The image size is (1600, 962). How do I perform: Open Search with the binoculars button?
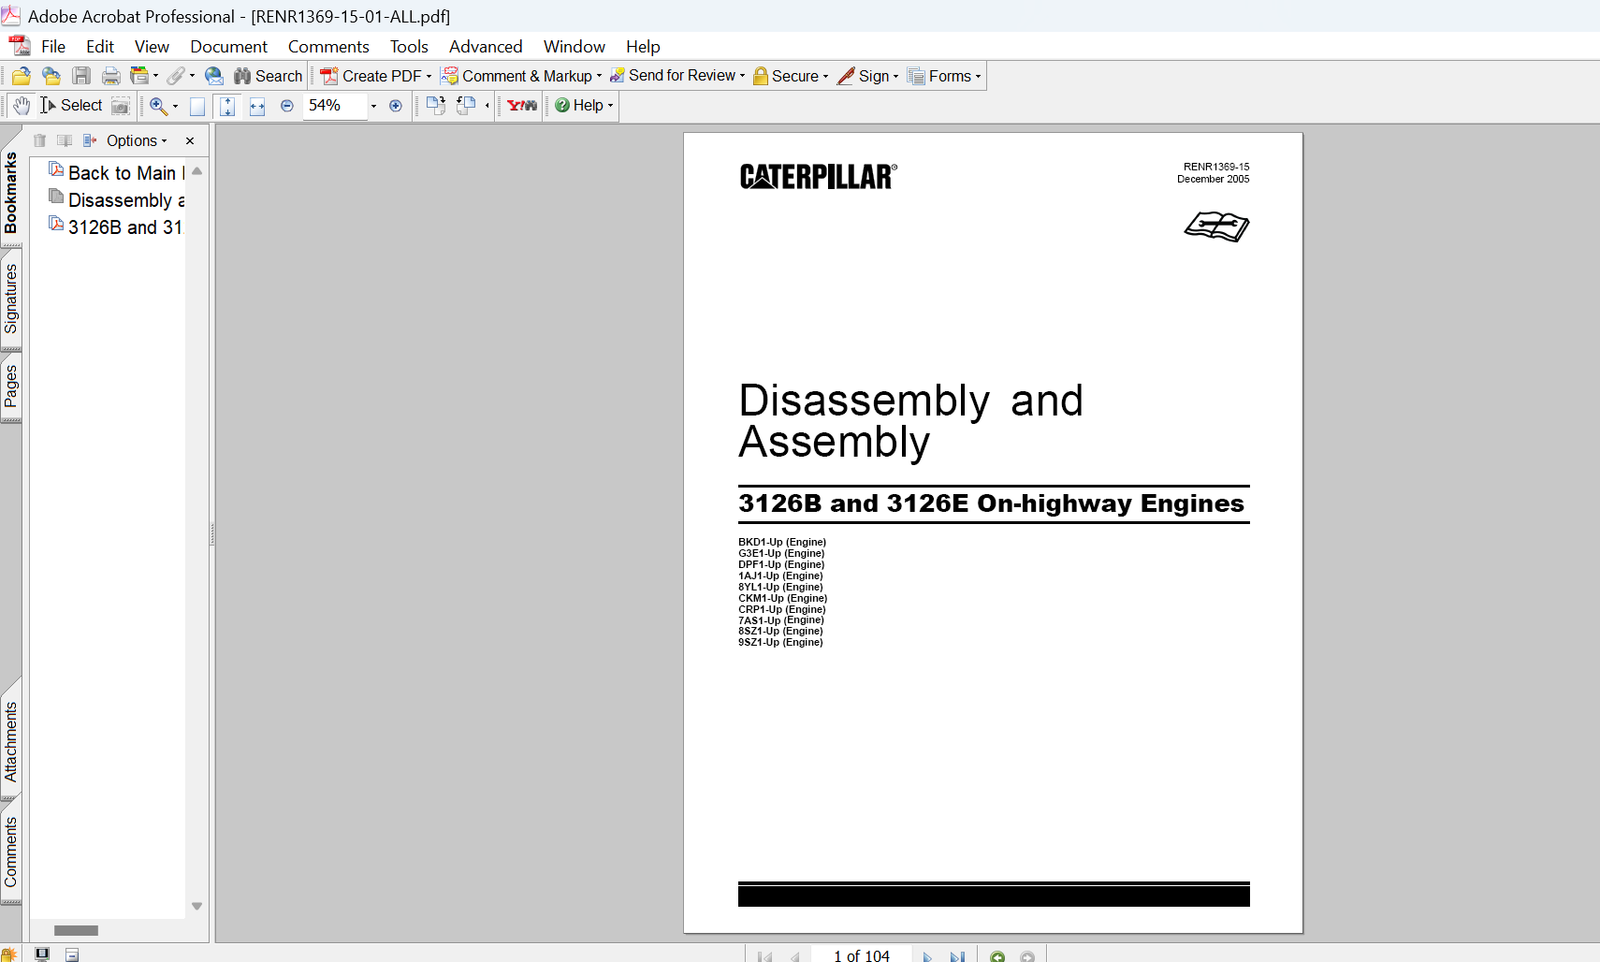[x=268, y=76]
